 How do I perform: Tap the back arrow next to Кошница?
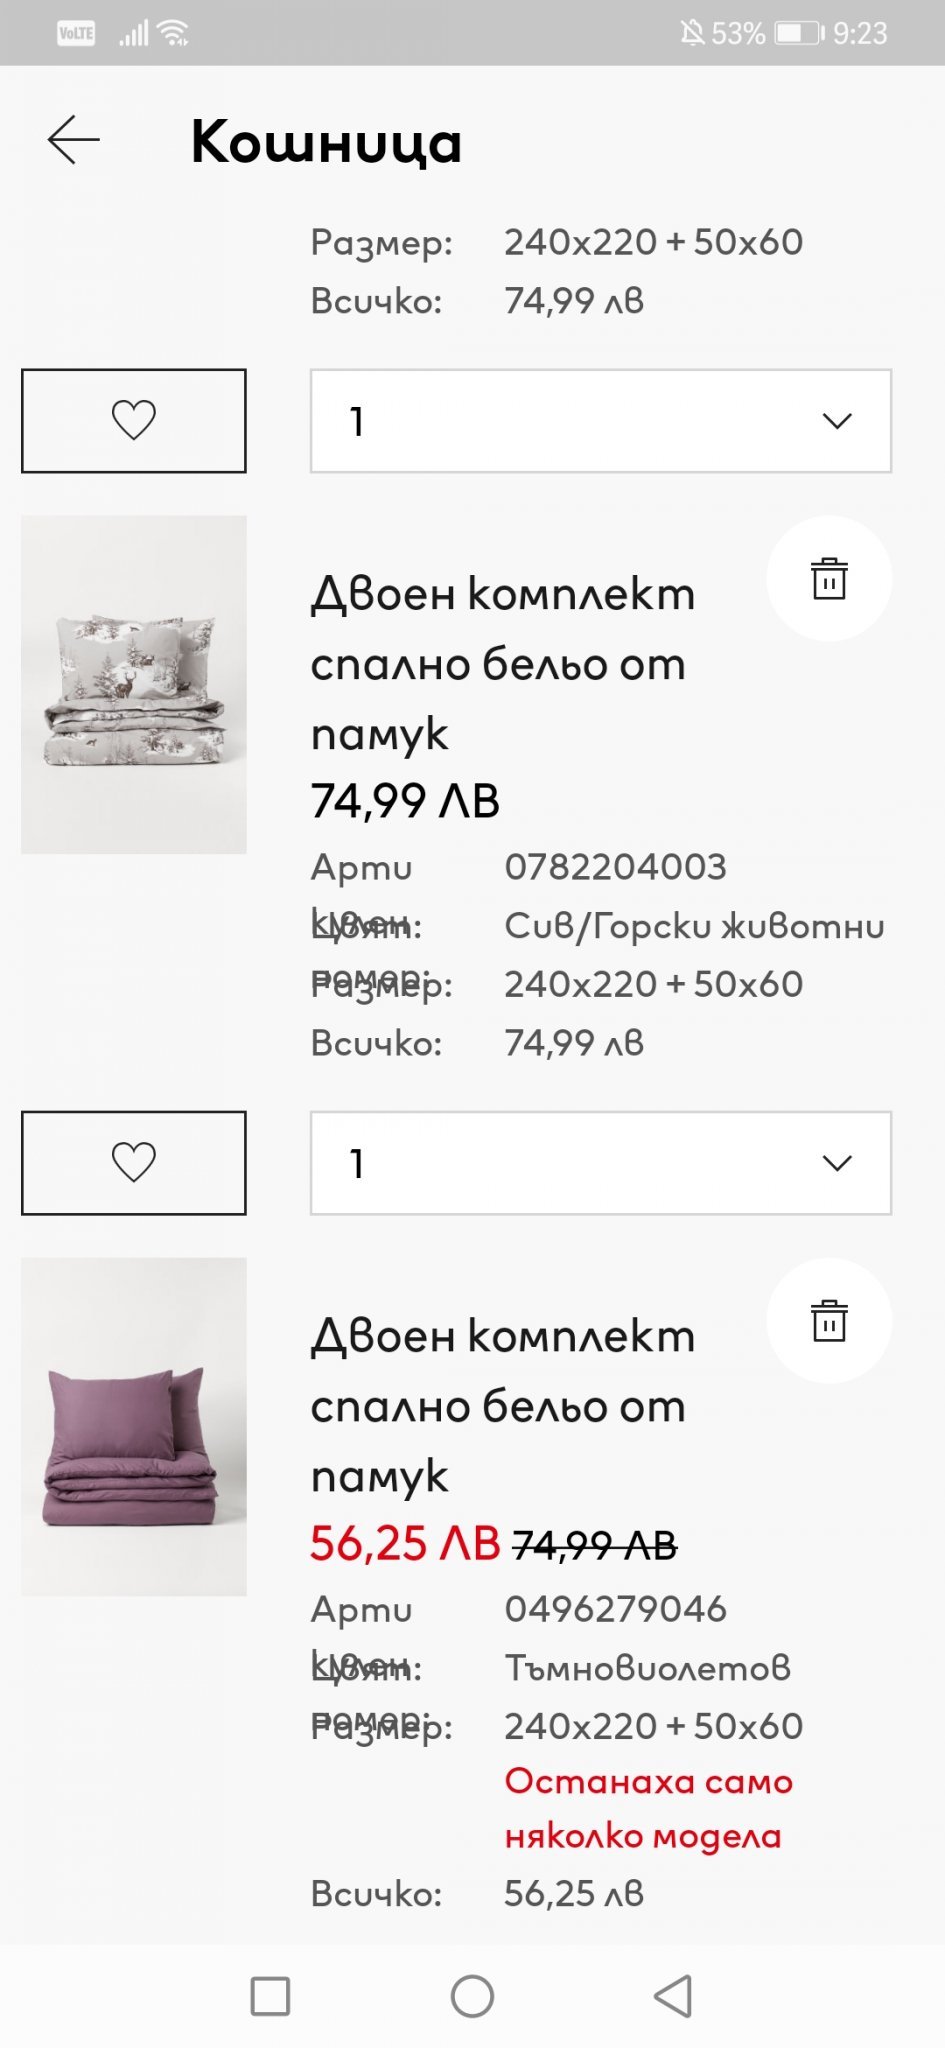(74, 140)
